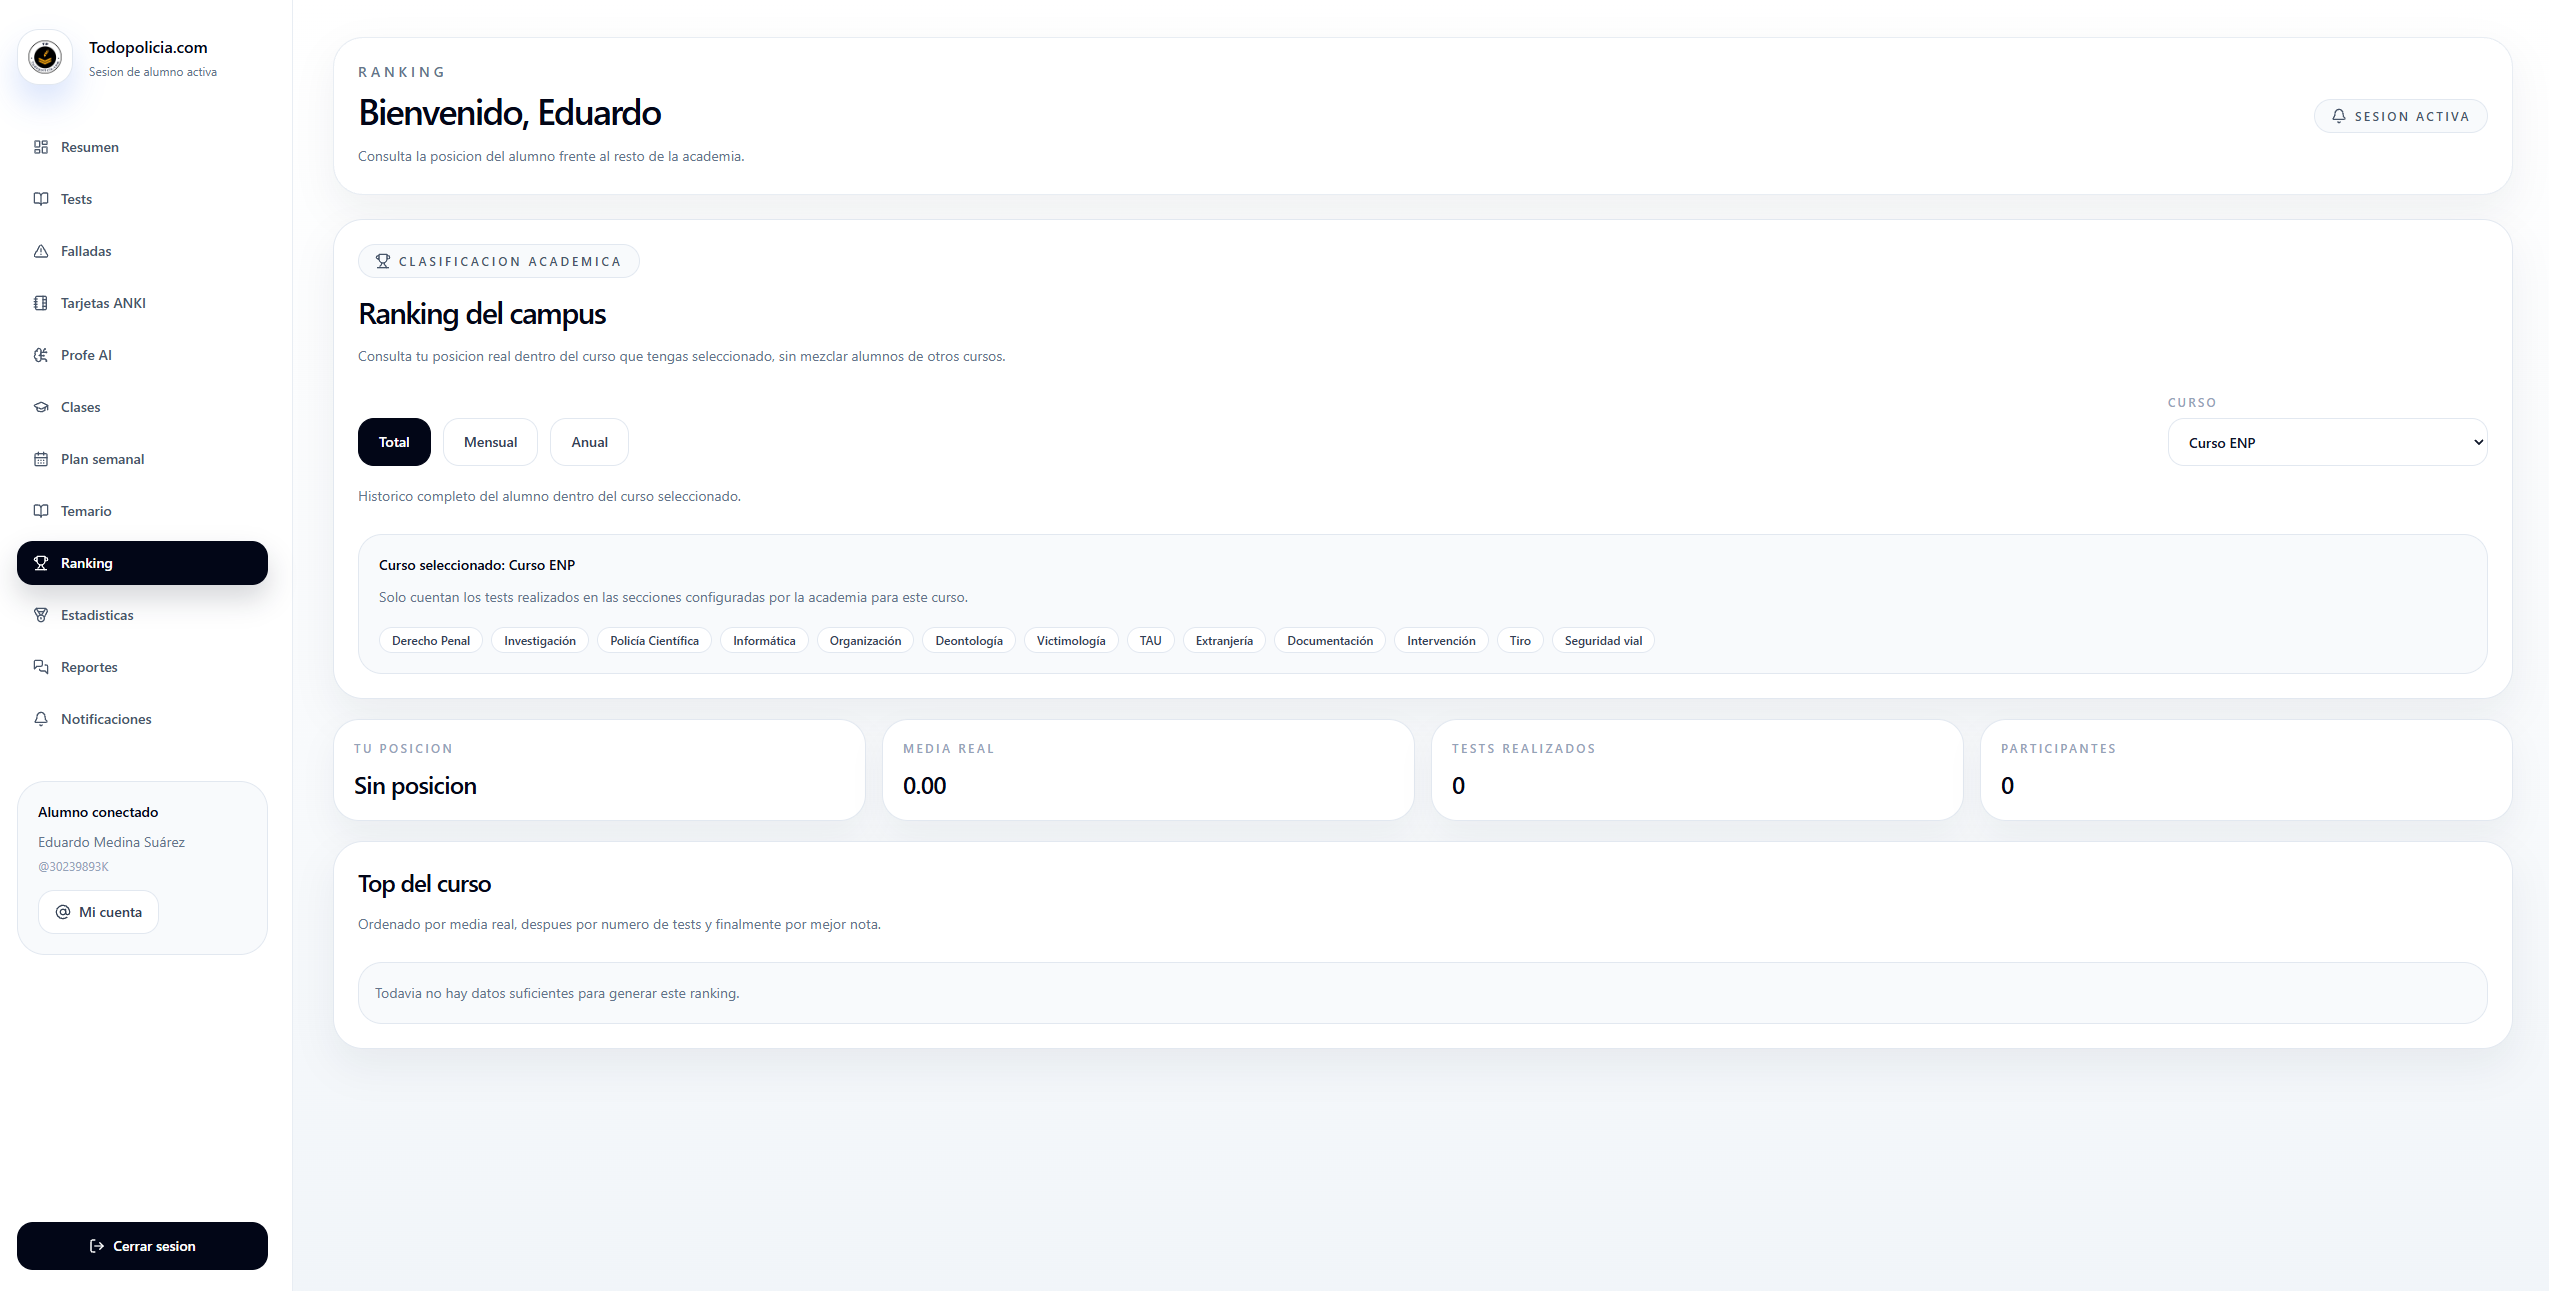The image size is (2549, 1291).
Task: Click the Derecho Penal section chip
Action: (x=431, y=641)
